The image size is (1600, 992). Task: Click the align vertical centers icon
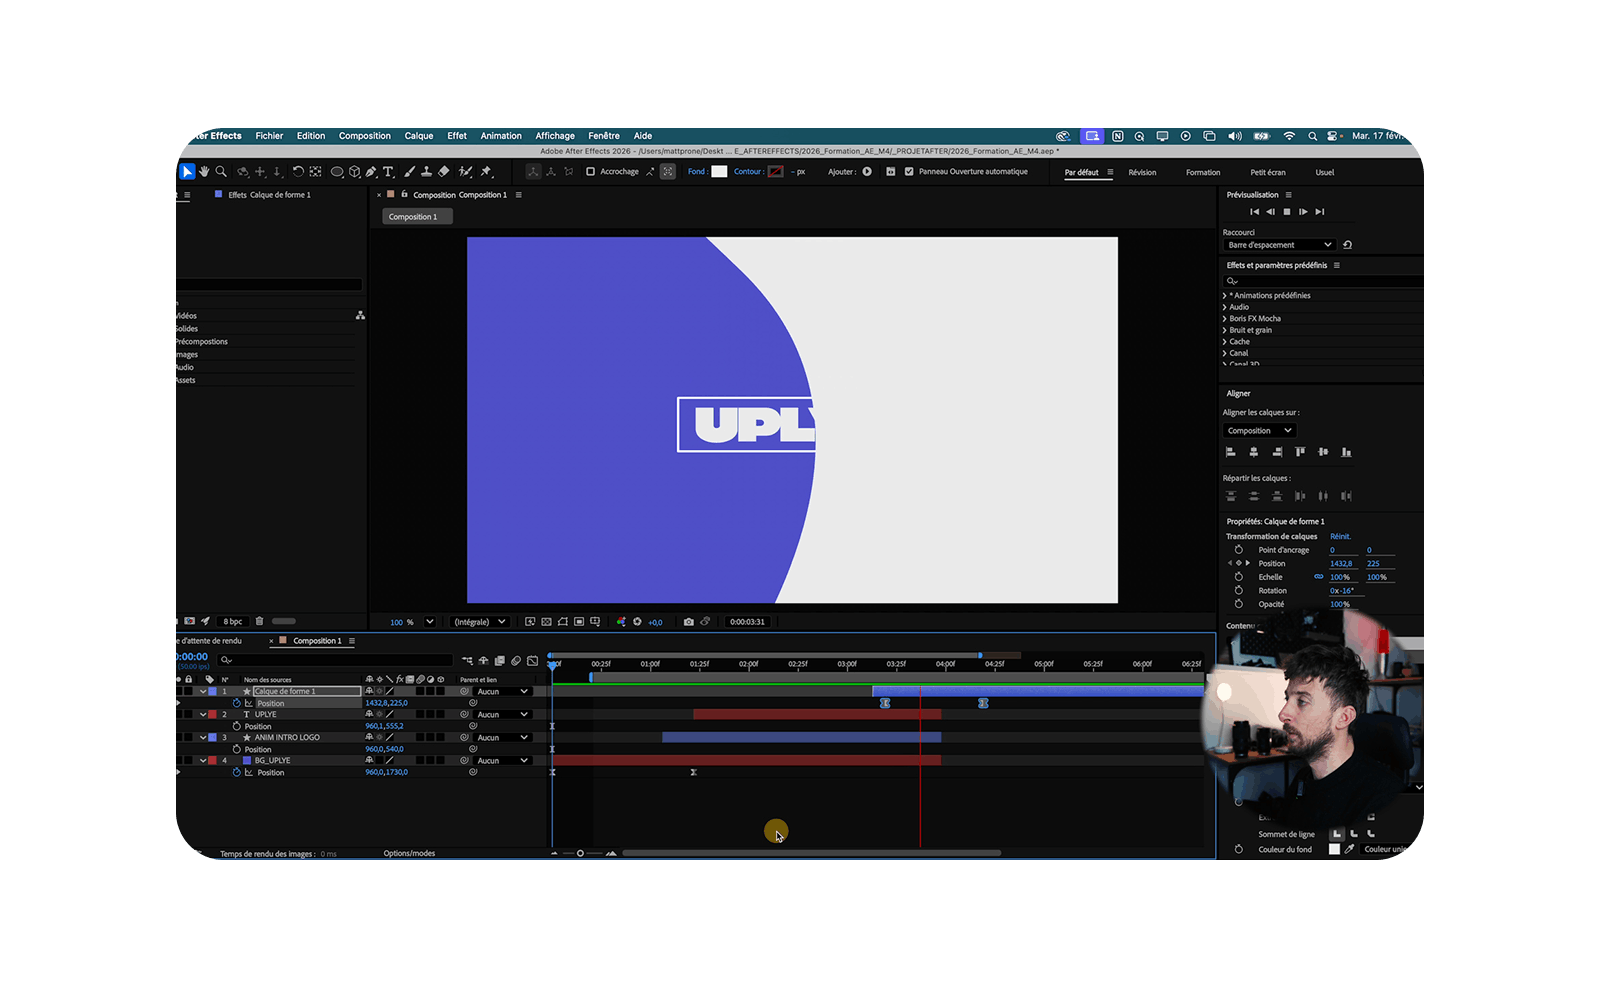[1323, 452]
